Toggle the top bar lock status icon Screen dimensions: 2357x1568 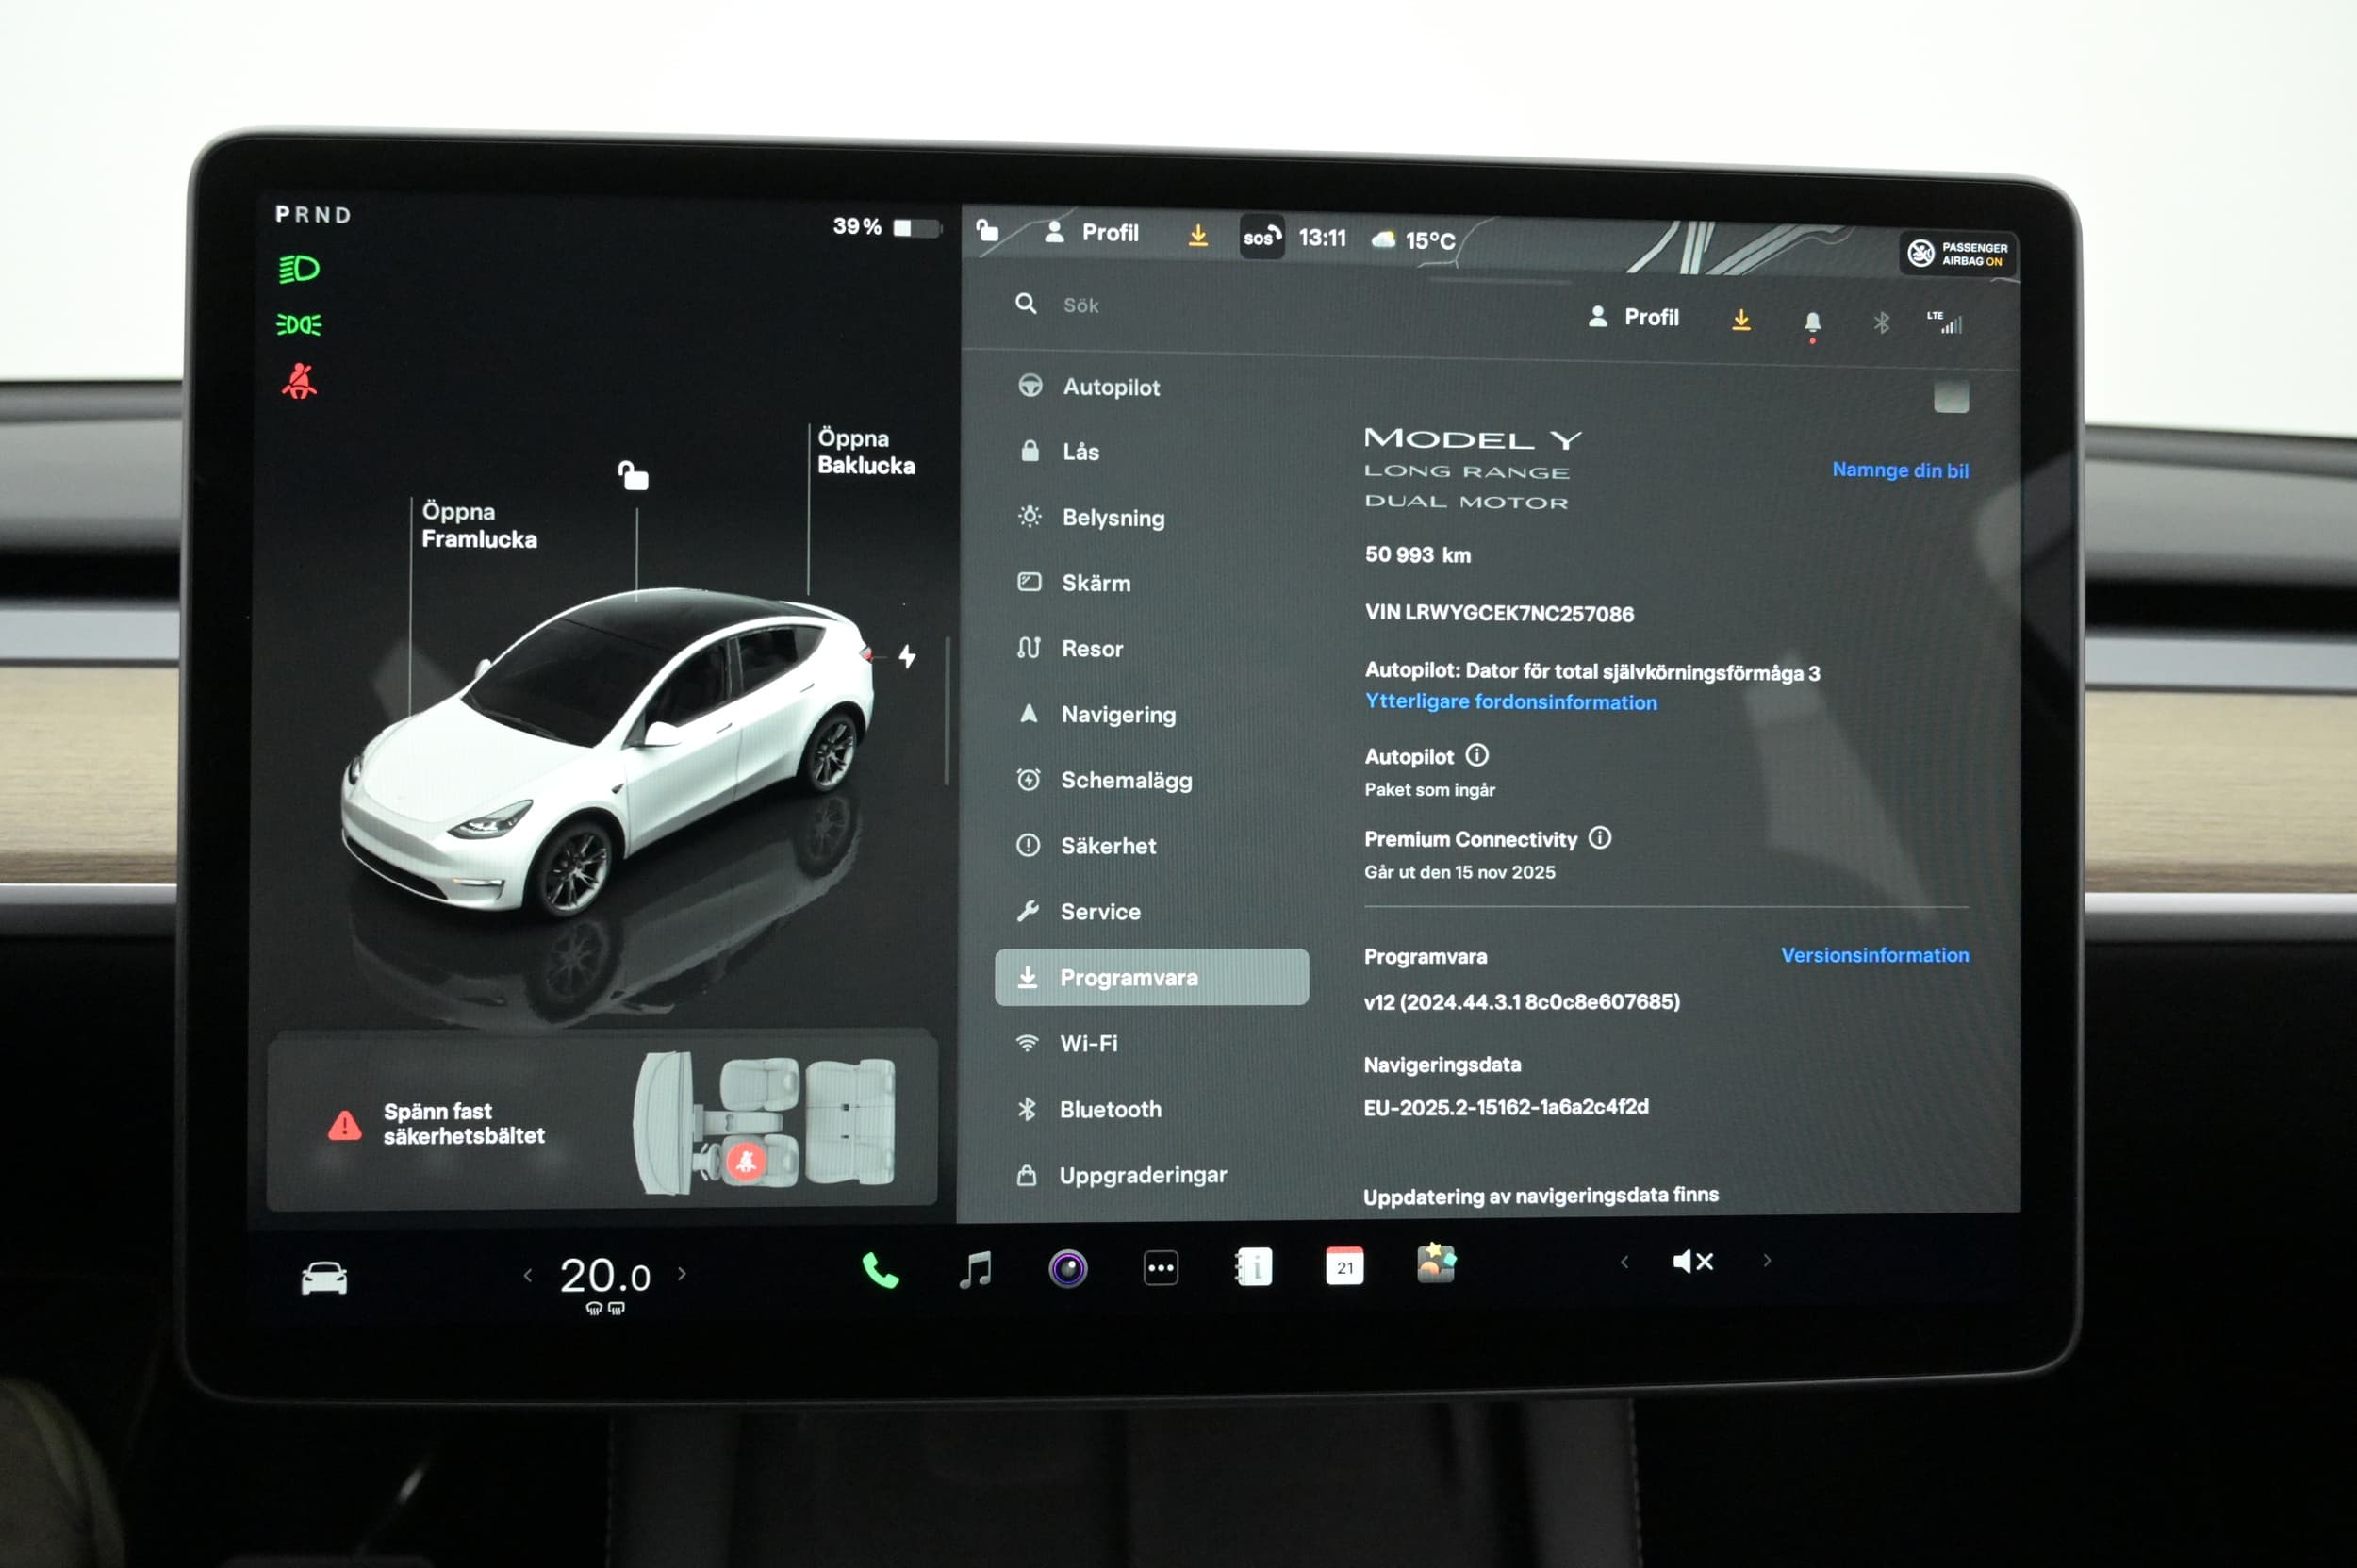[987, 231]
